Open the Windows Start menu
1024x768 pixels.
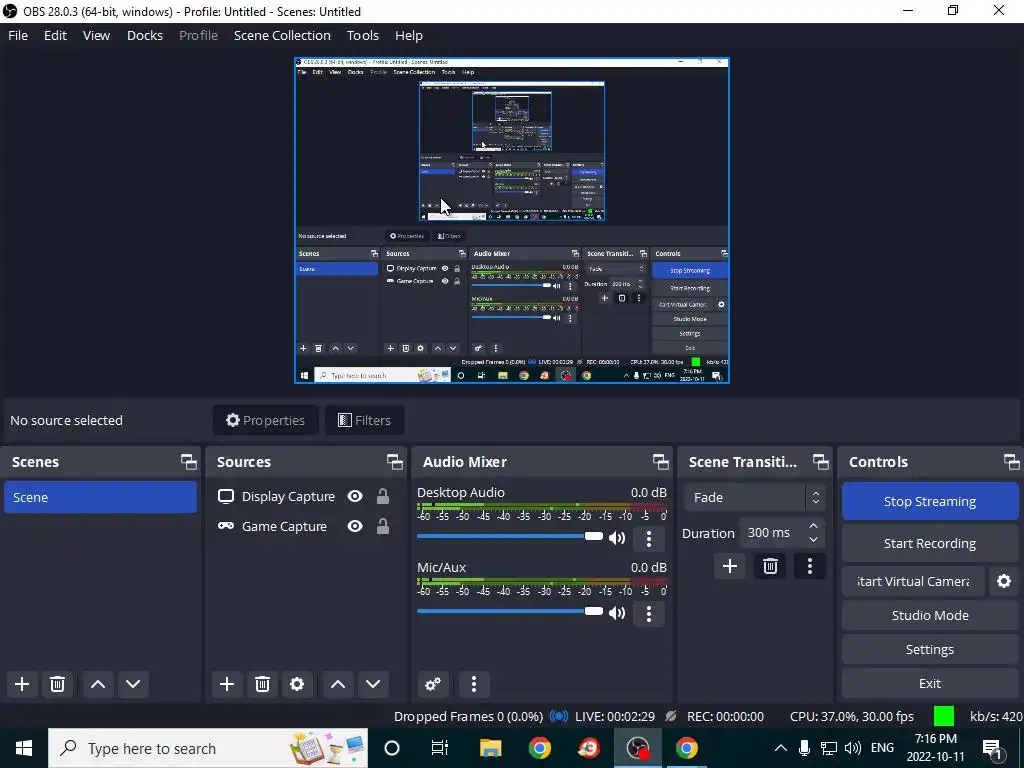point(24,748)
